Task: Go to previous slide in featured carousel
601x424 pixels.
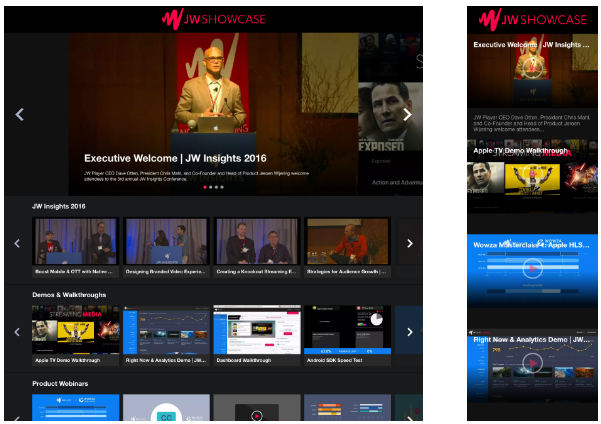Action: 19,114
